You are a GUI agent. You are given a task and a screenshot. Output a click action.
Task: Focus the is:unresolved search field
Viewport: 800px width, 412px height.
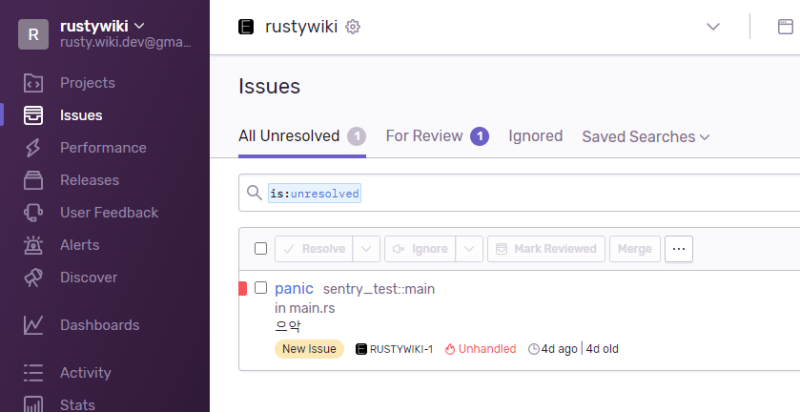coord(519,193)
